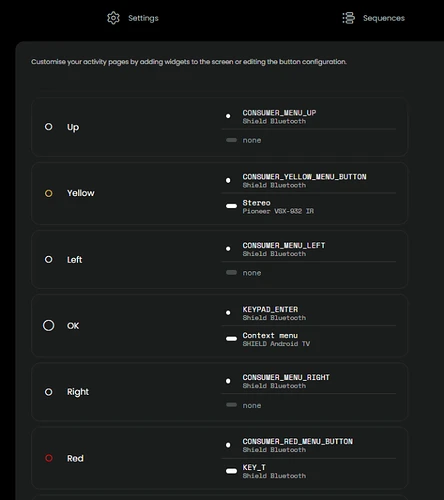This screenshot has width=444, height=500.
Task: Open KEY_T long press assignment
Action: 309,471
